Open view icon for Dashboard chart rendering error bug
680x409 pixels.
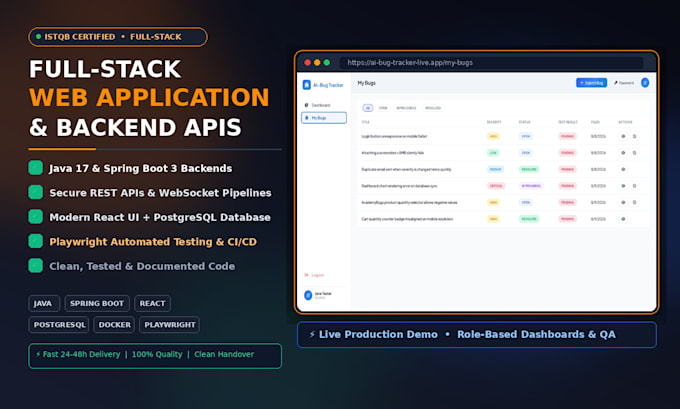tap(623, 186)
